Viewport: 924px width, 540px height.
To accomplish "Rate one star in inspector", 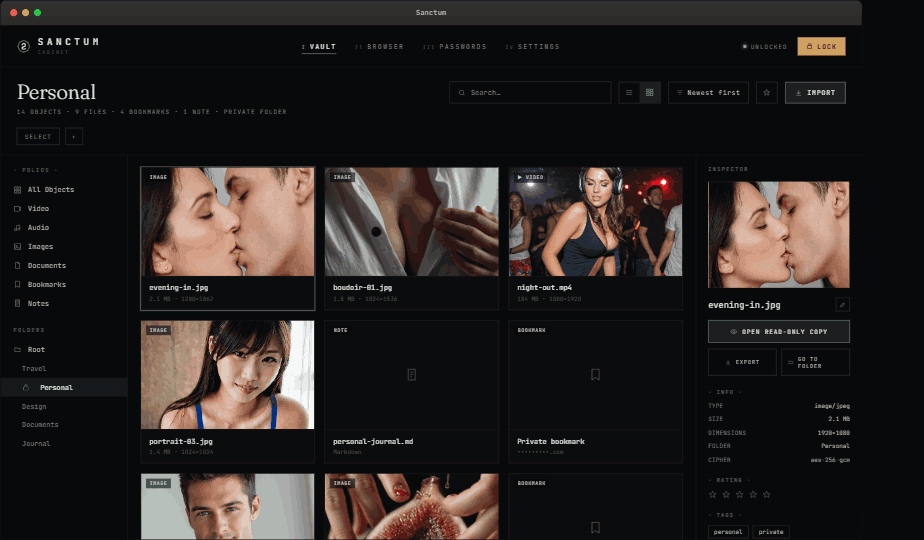I will coord(713,495).
